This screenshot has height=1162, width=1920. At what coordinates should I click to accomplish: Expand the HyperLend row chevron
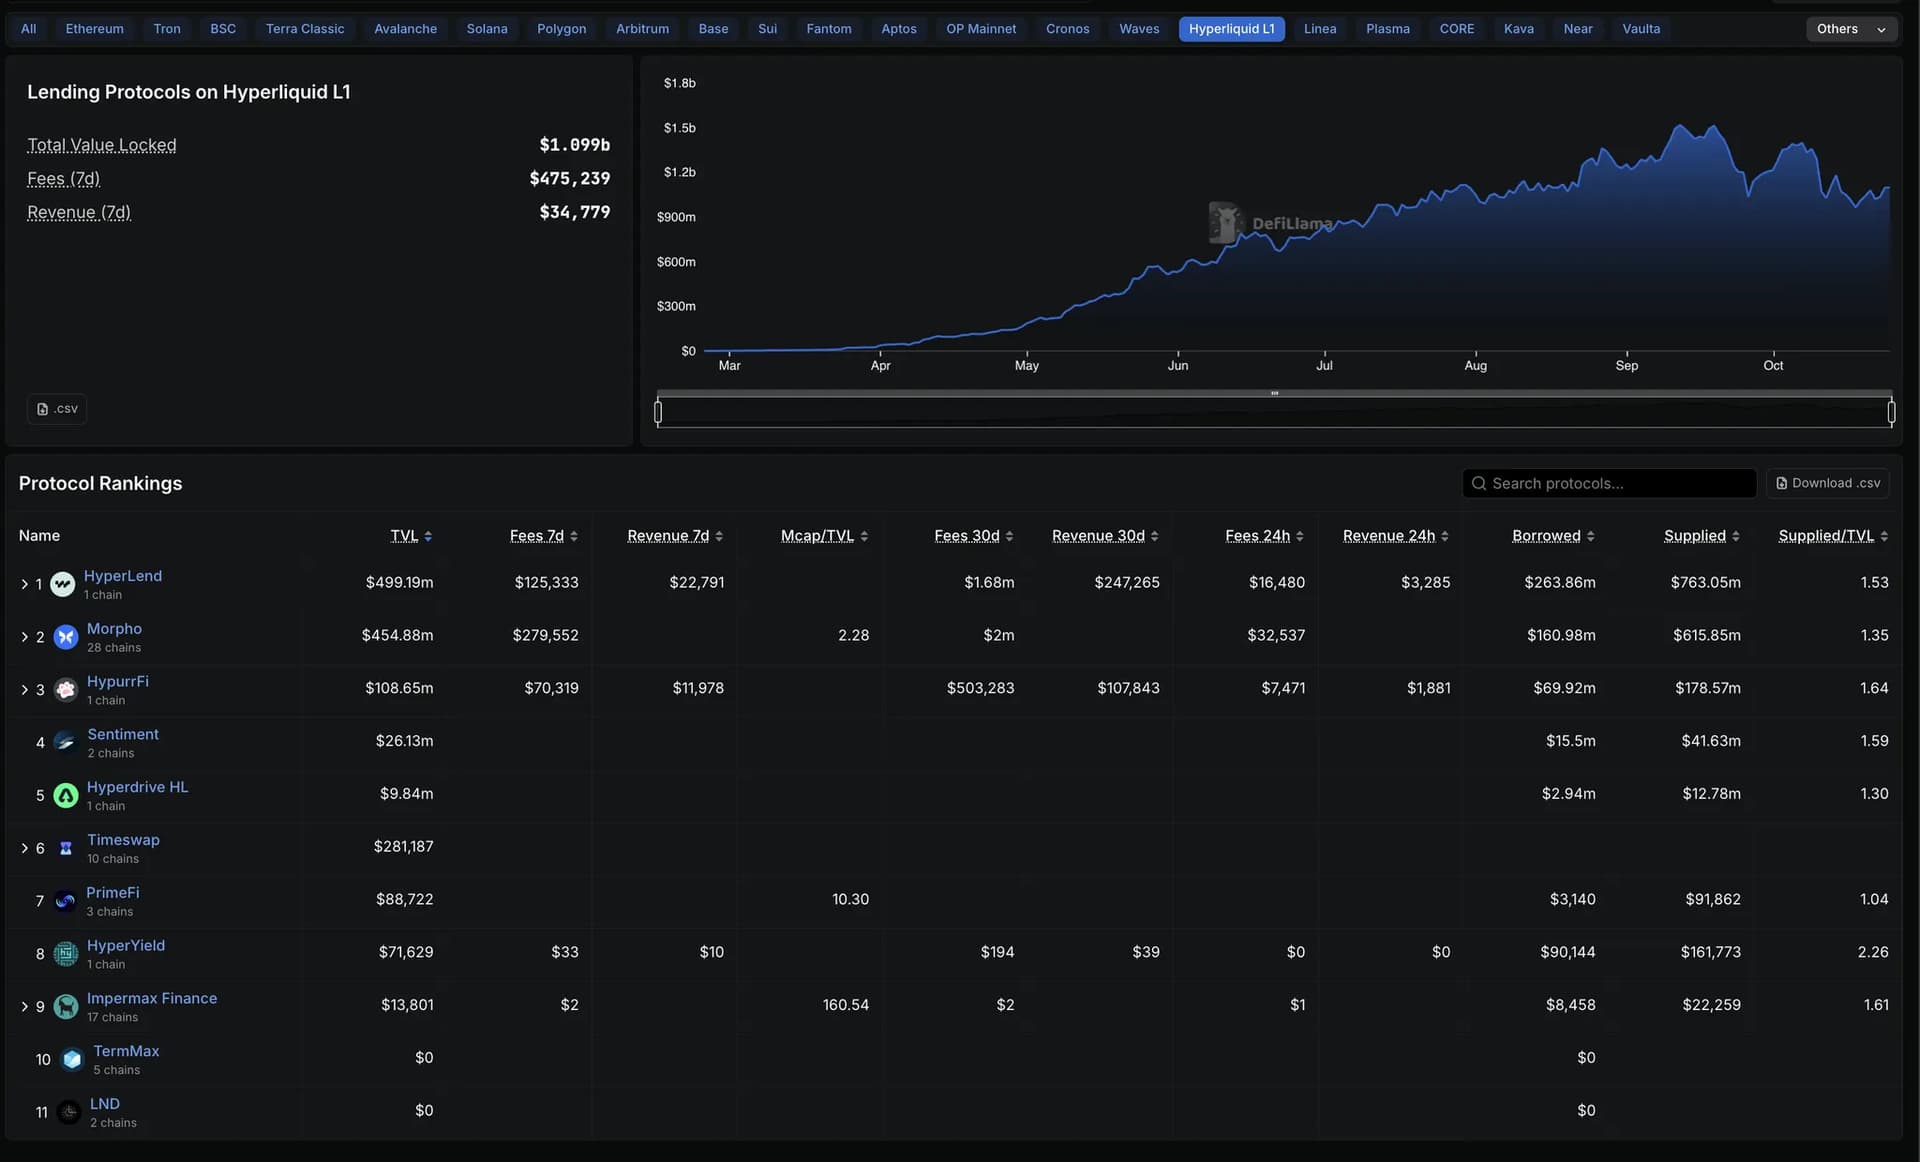(x=24, y=584)
